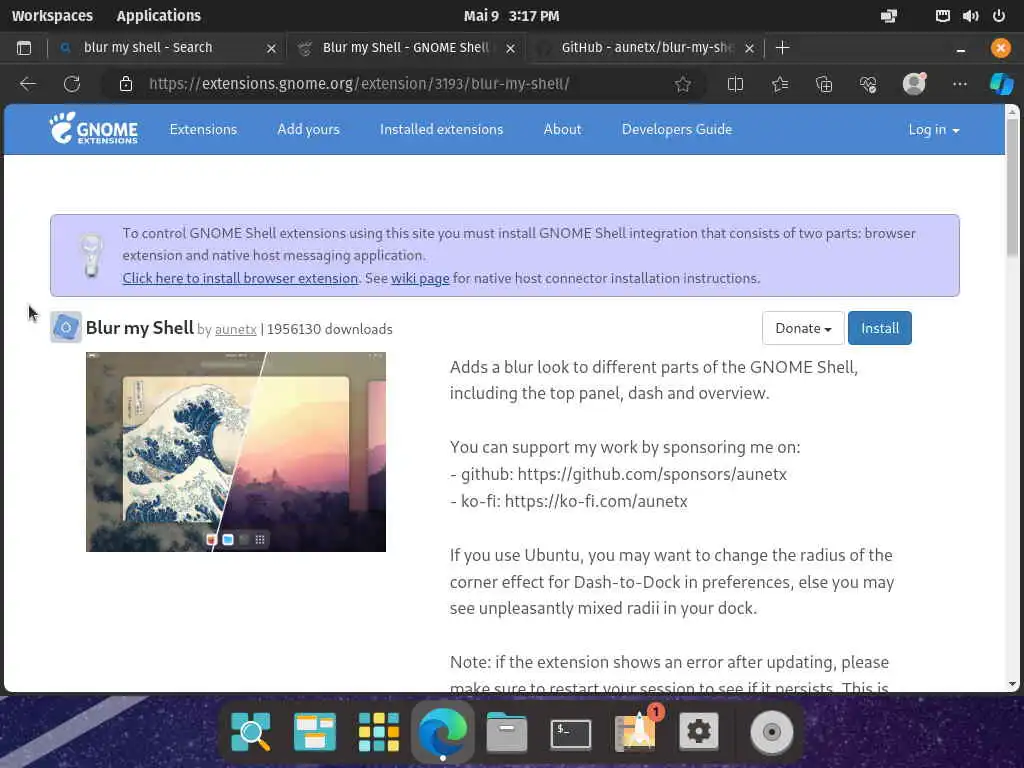
Task: Open the Blur my Shell screenshot thumbnail
Action: [236, 452]
